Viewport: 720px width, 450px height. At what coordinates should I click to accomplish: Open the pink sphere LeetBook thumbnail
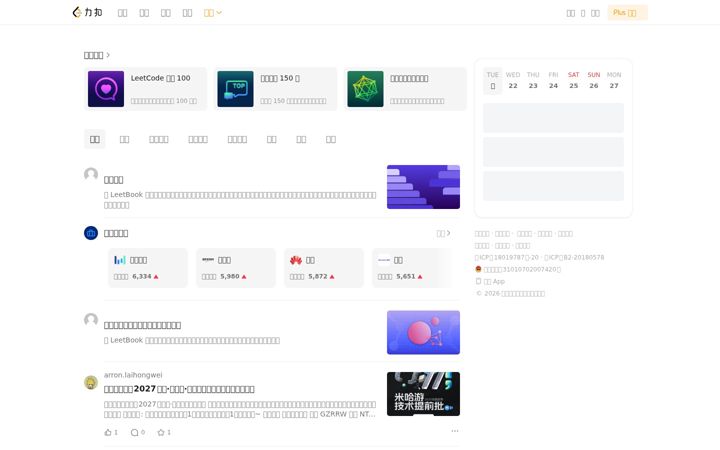[423, 332]
